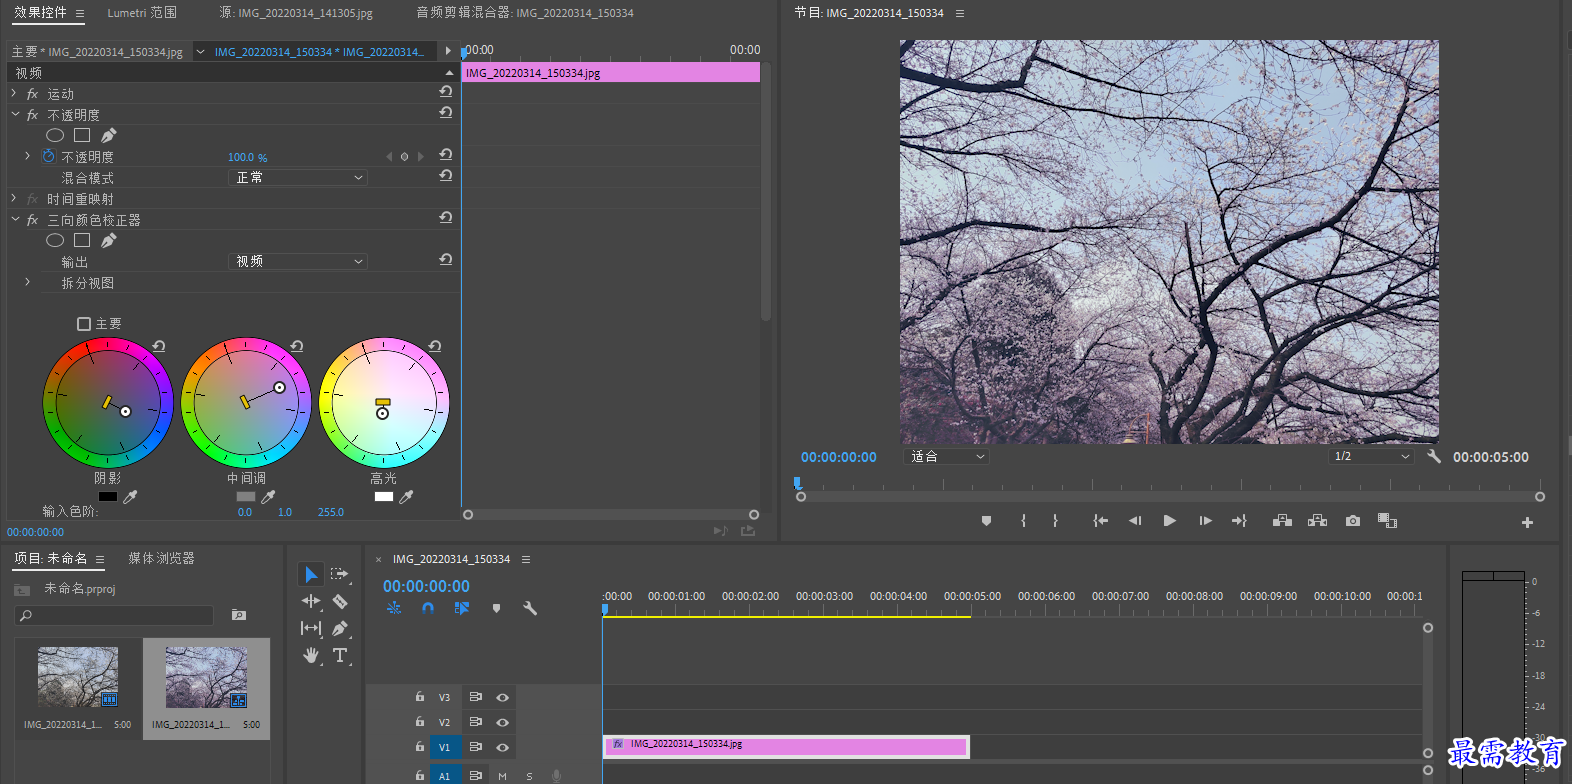Open 输出 视频 dropdown
Viewport: 1572px width, 784px height.
[x=298, y=261]
